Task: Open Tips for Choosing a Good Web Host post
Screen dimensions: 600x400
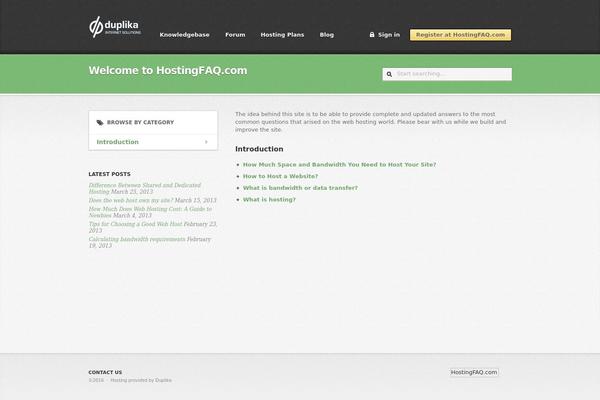Action: click(x=135, y=224)
